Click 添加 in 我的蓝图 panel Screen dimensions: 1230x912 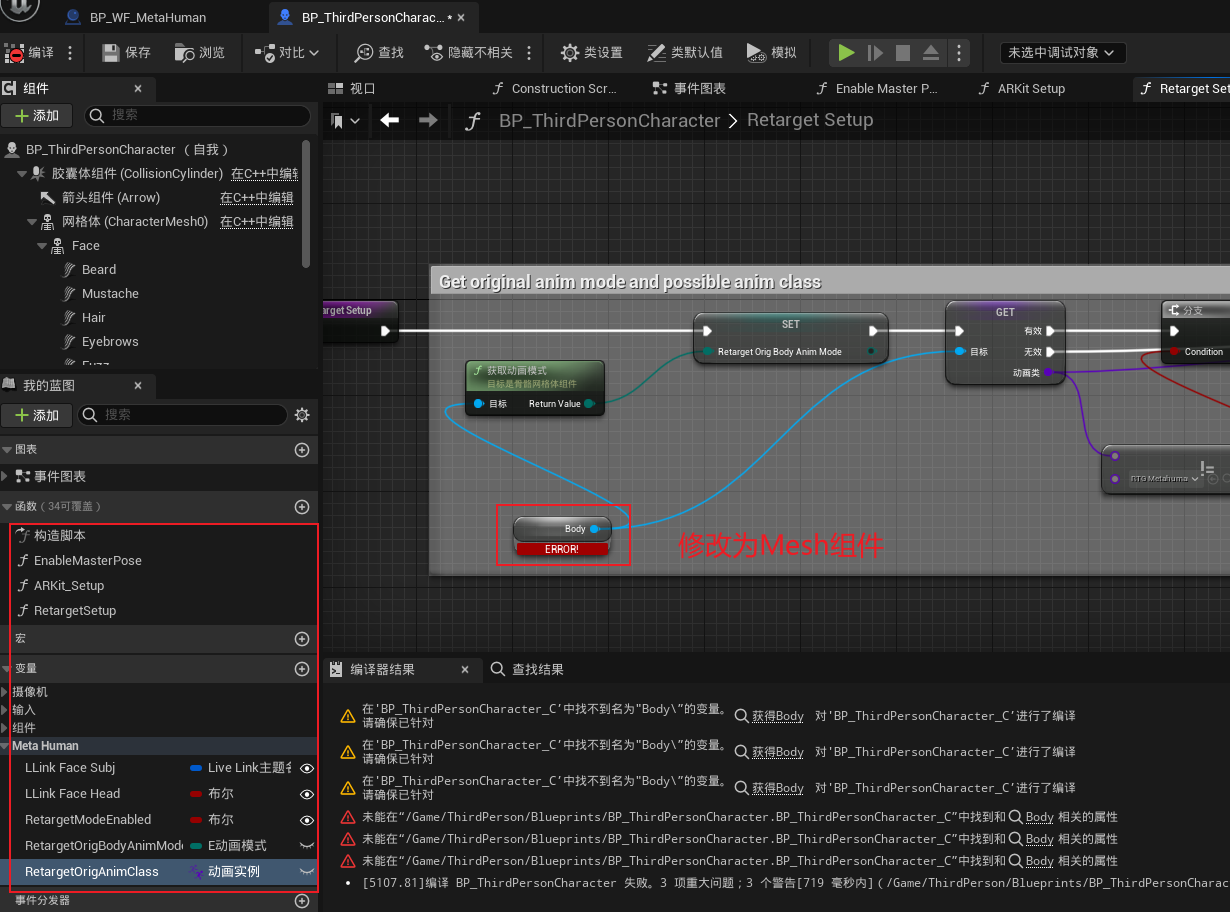coord(37,414)
